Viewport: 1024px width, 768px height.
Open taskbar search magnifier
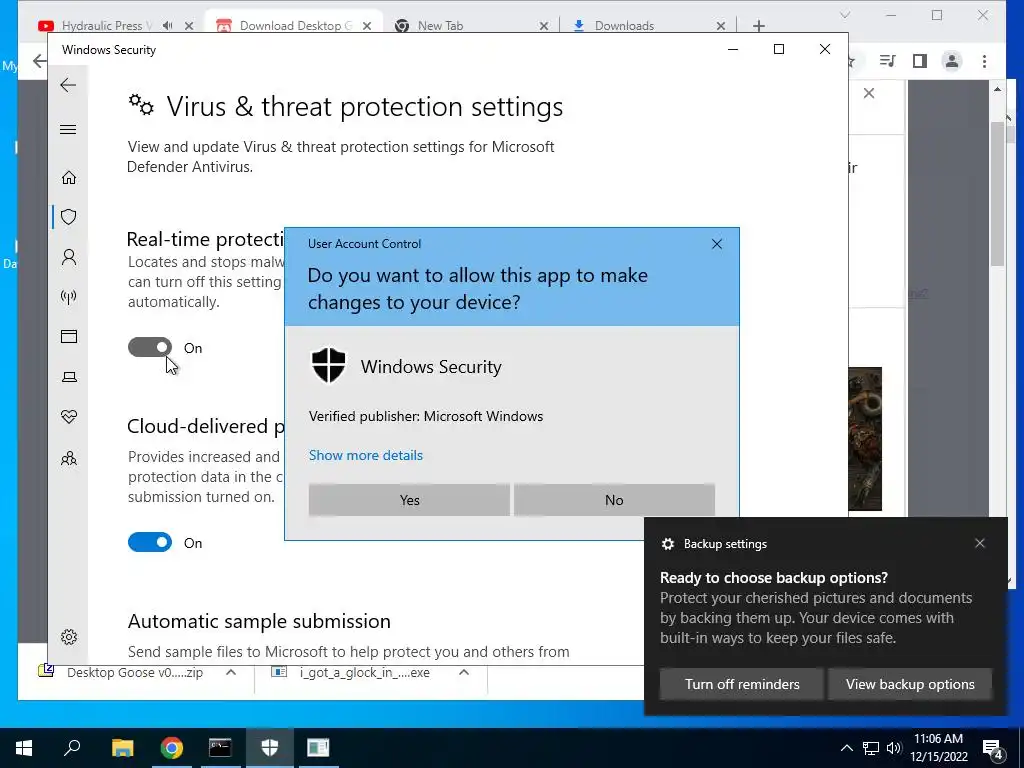pyautogui.click(x=72, y=748)
